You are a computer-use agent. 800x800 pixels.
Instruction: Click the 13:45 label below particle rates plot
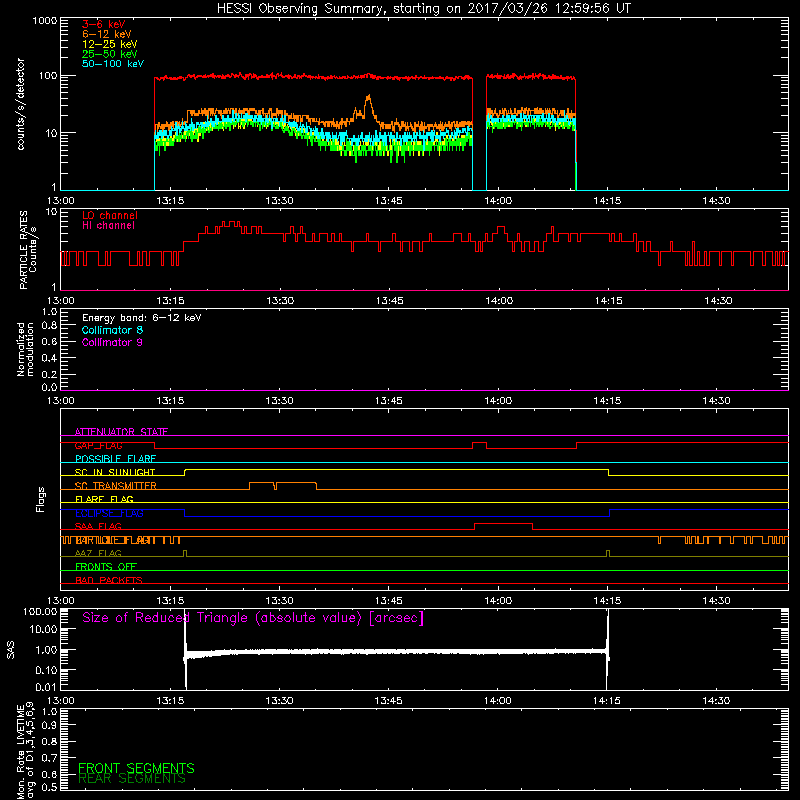click(389, 301)
